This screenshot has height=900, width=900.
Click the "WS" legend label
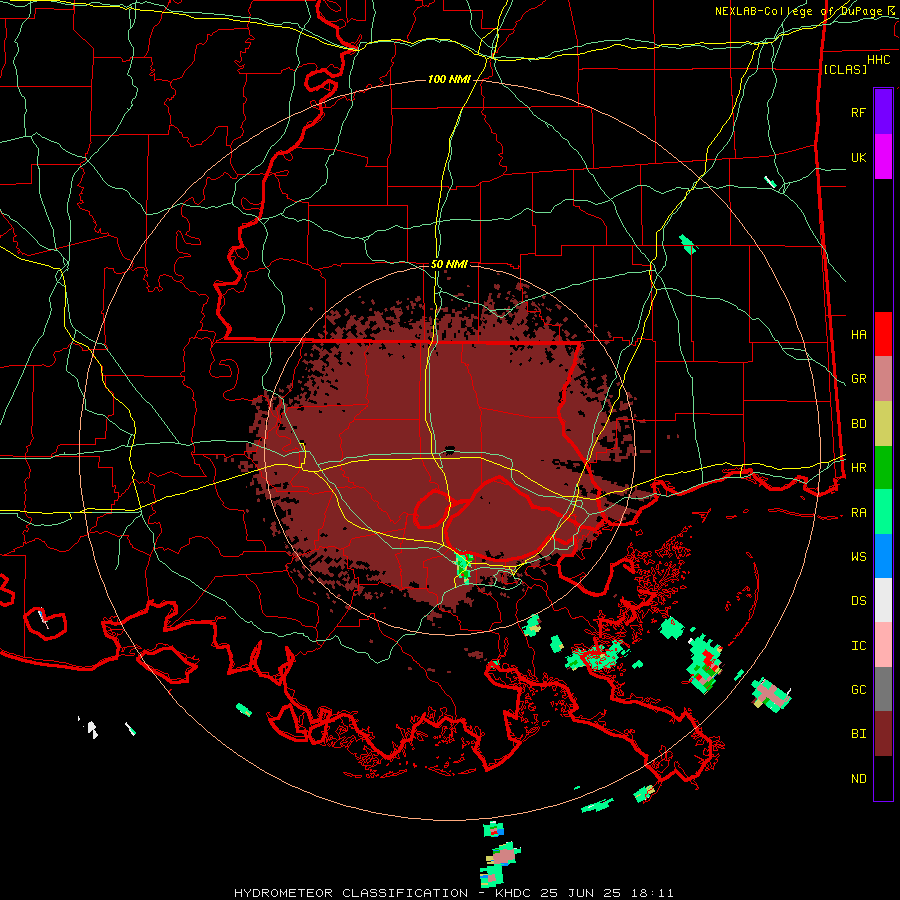pos(858,557)
